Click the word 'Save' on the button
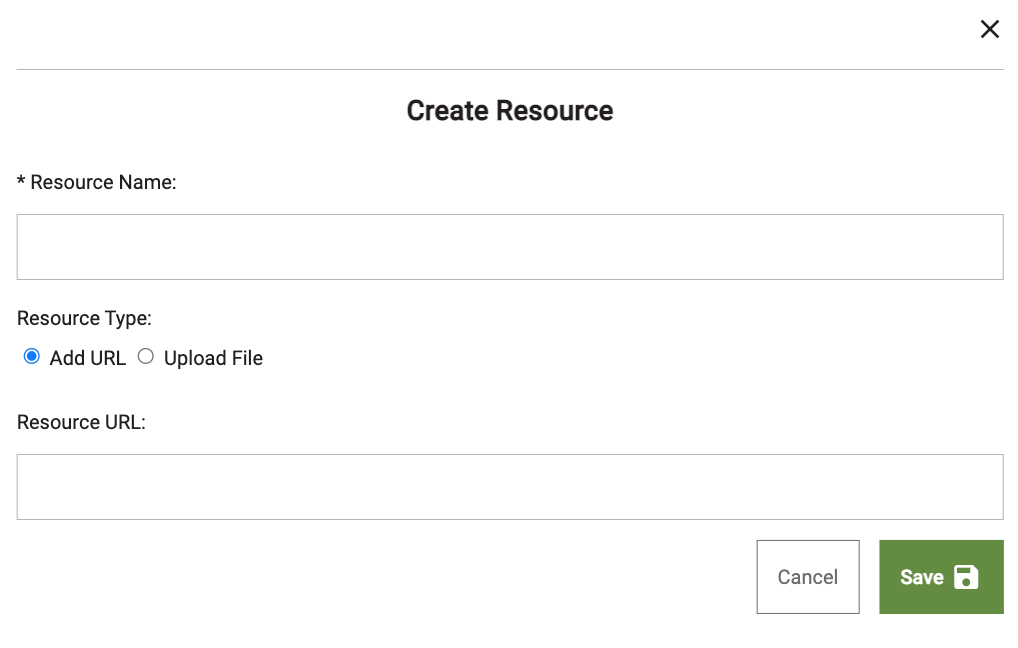 pos(921,577)
